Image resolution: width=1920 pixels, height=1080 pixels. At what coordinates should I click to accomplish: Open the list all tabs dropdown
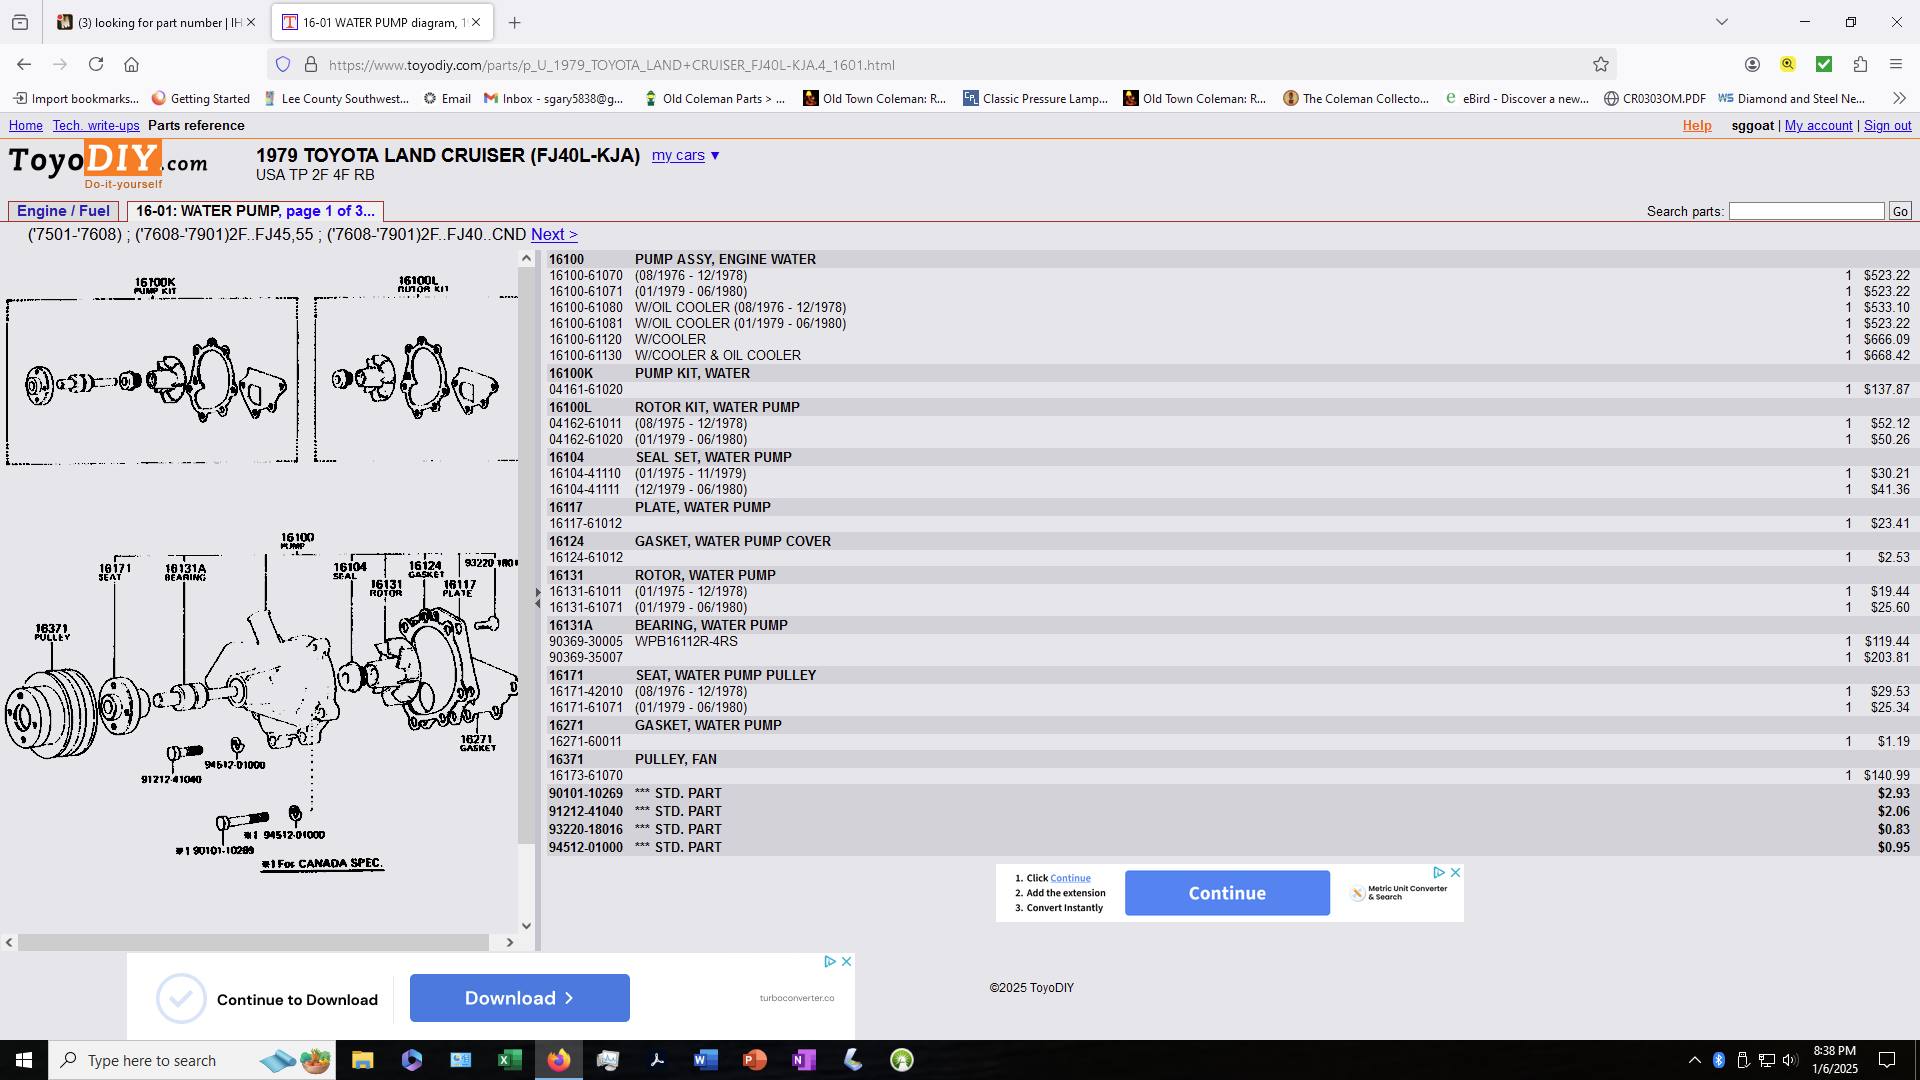[1722, 22]
